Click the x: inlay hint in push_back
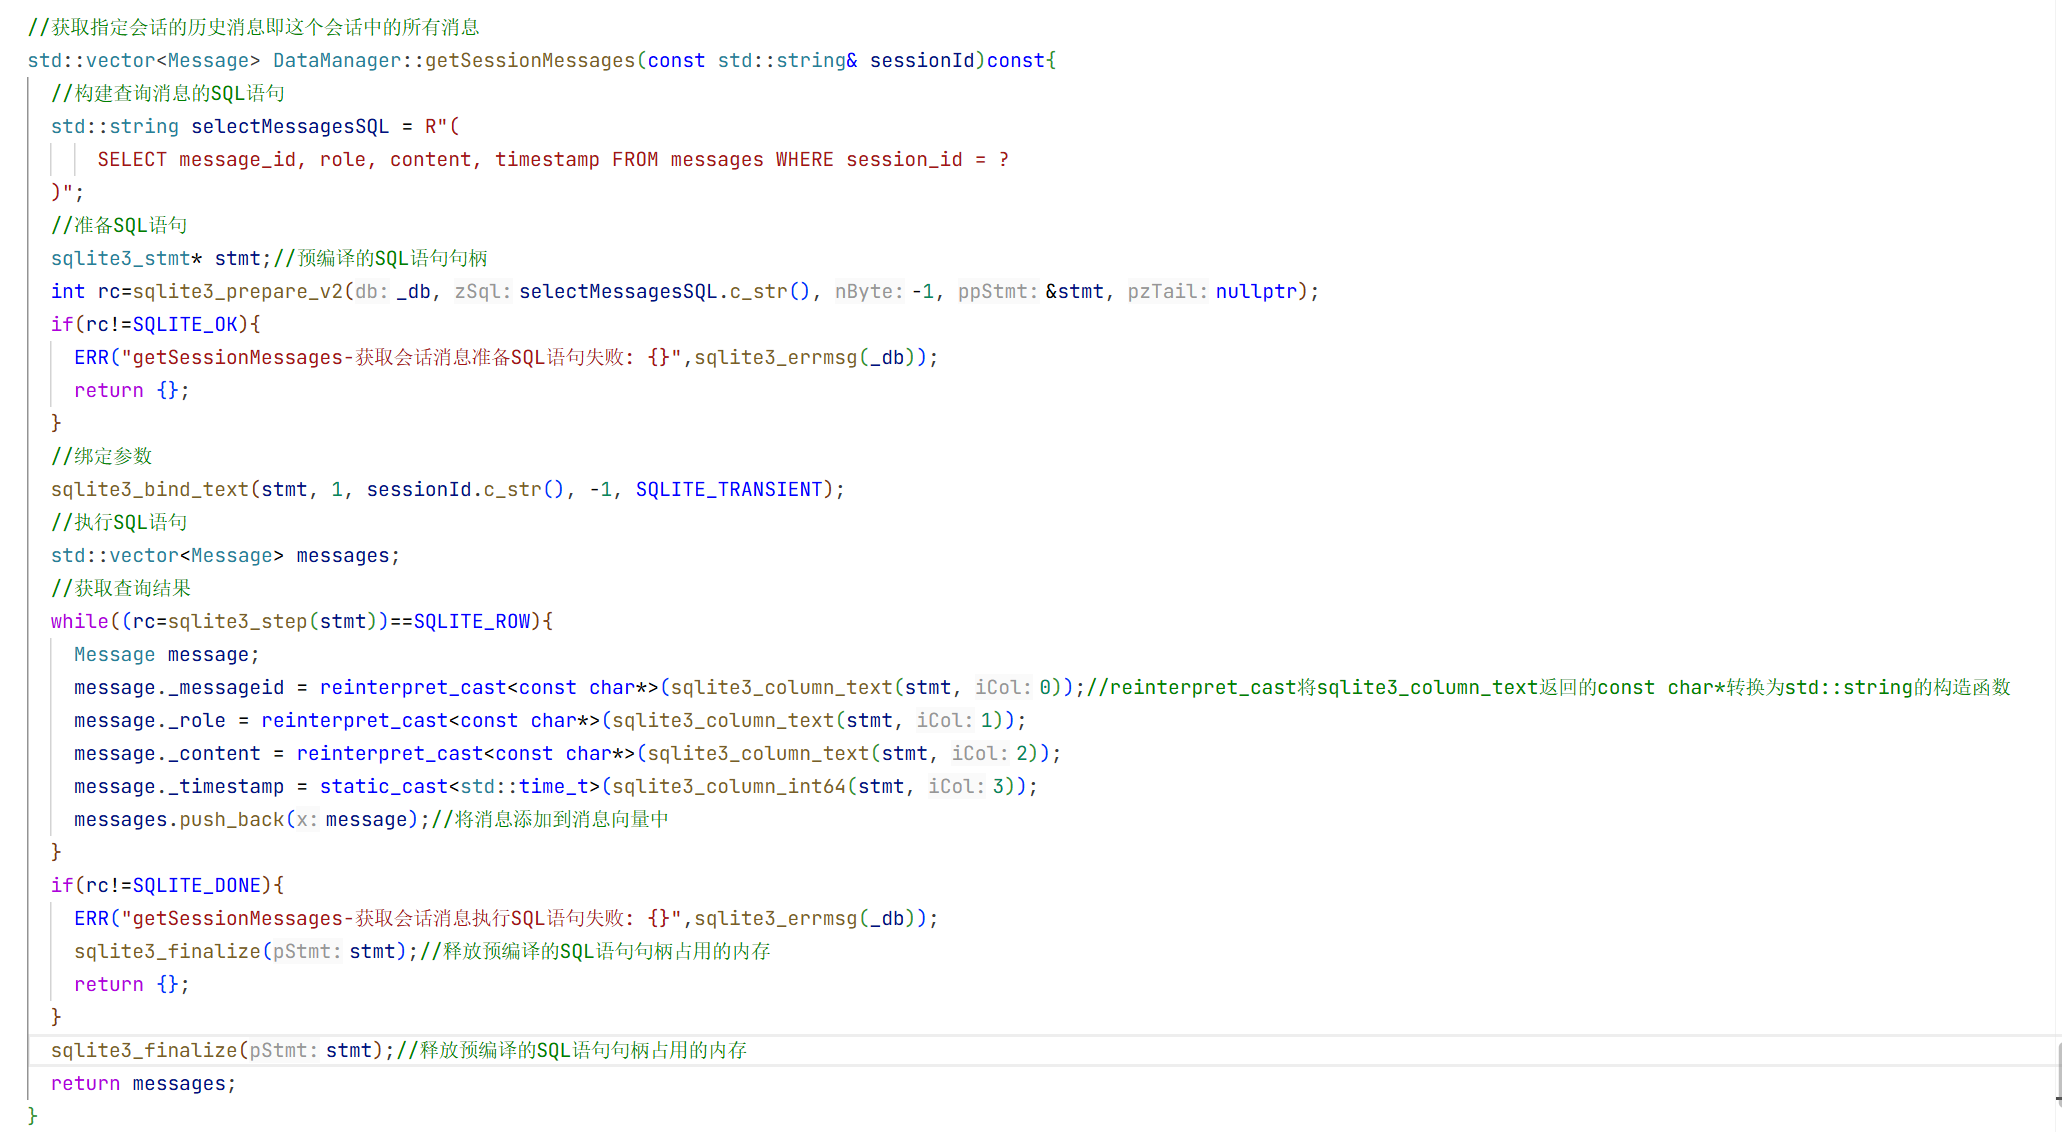This screenshot has height=1132, width=2062. (x=307, y=819)
